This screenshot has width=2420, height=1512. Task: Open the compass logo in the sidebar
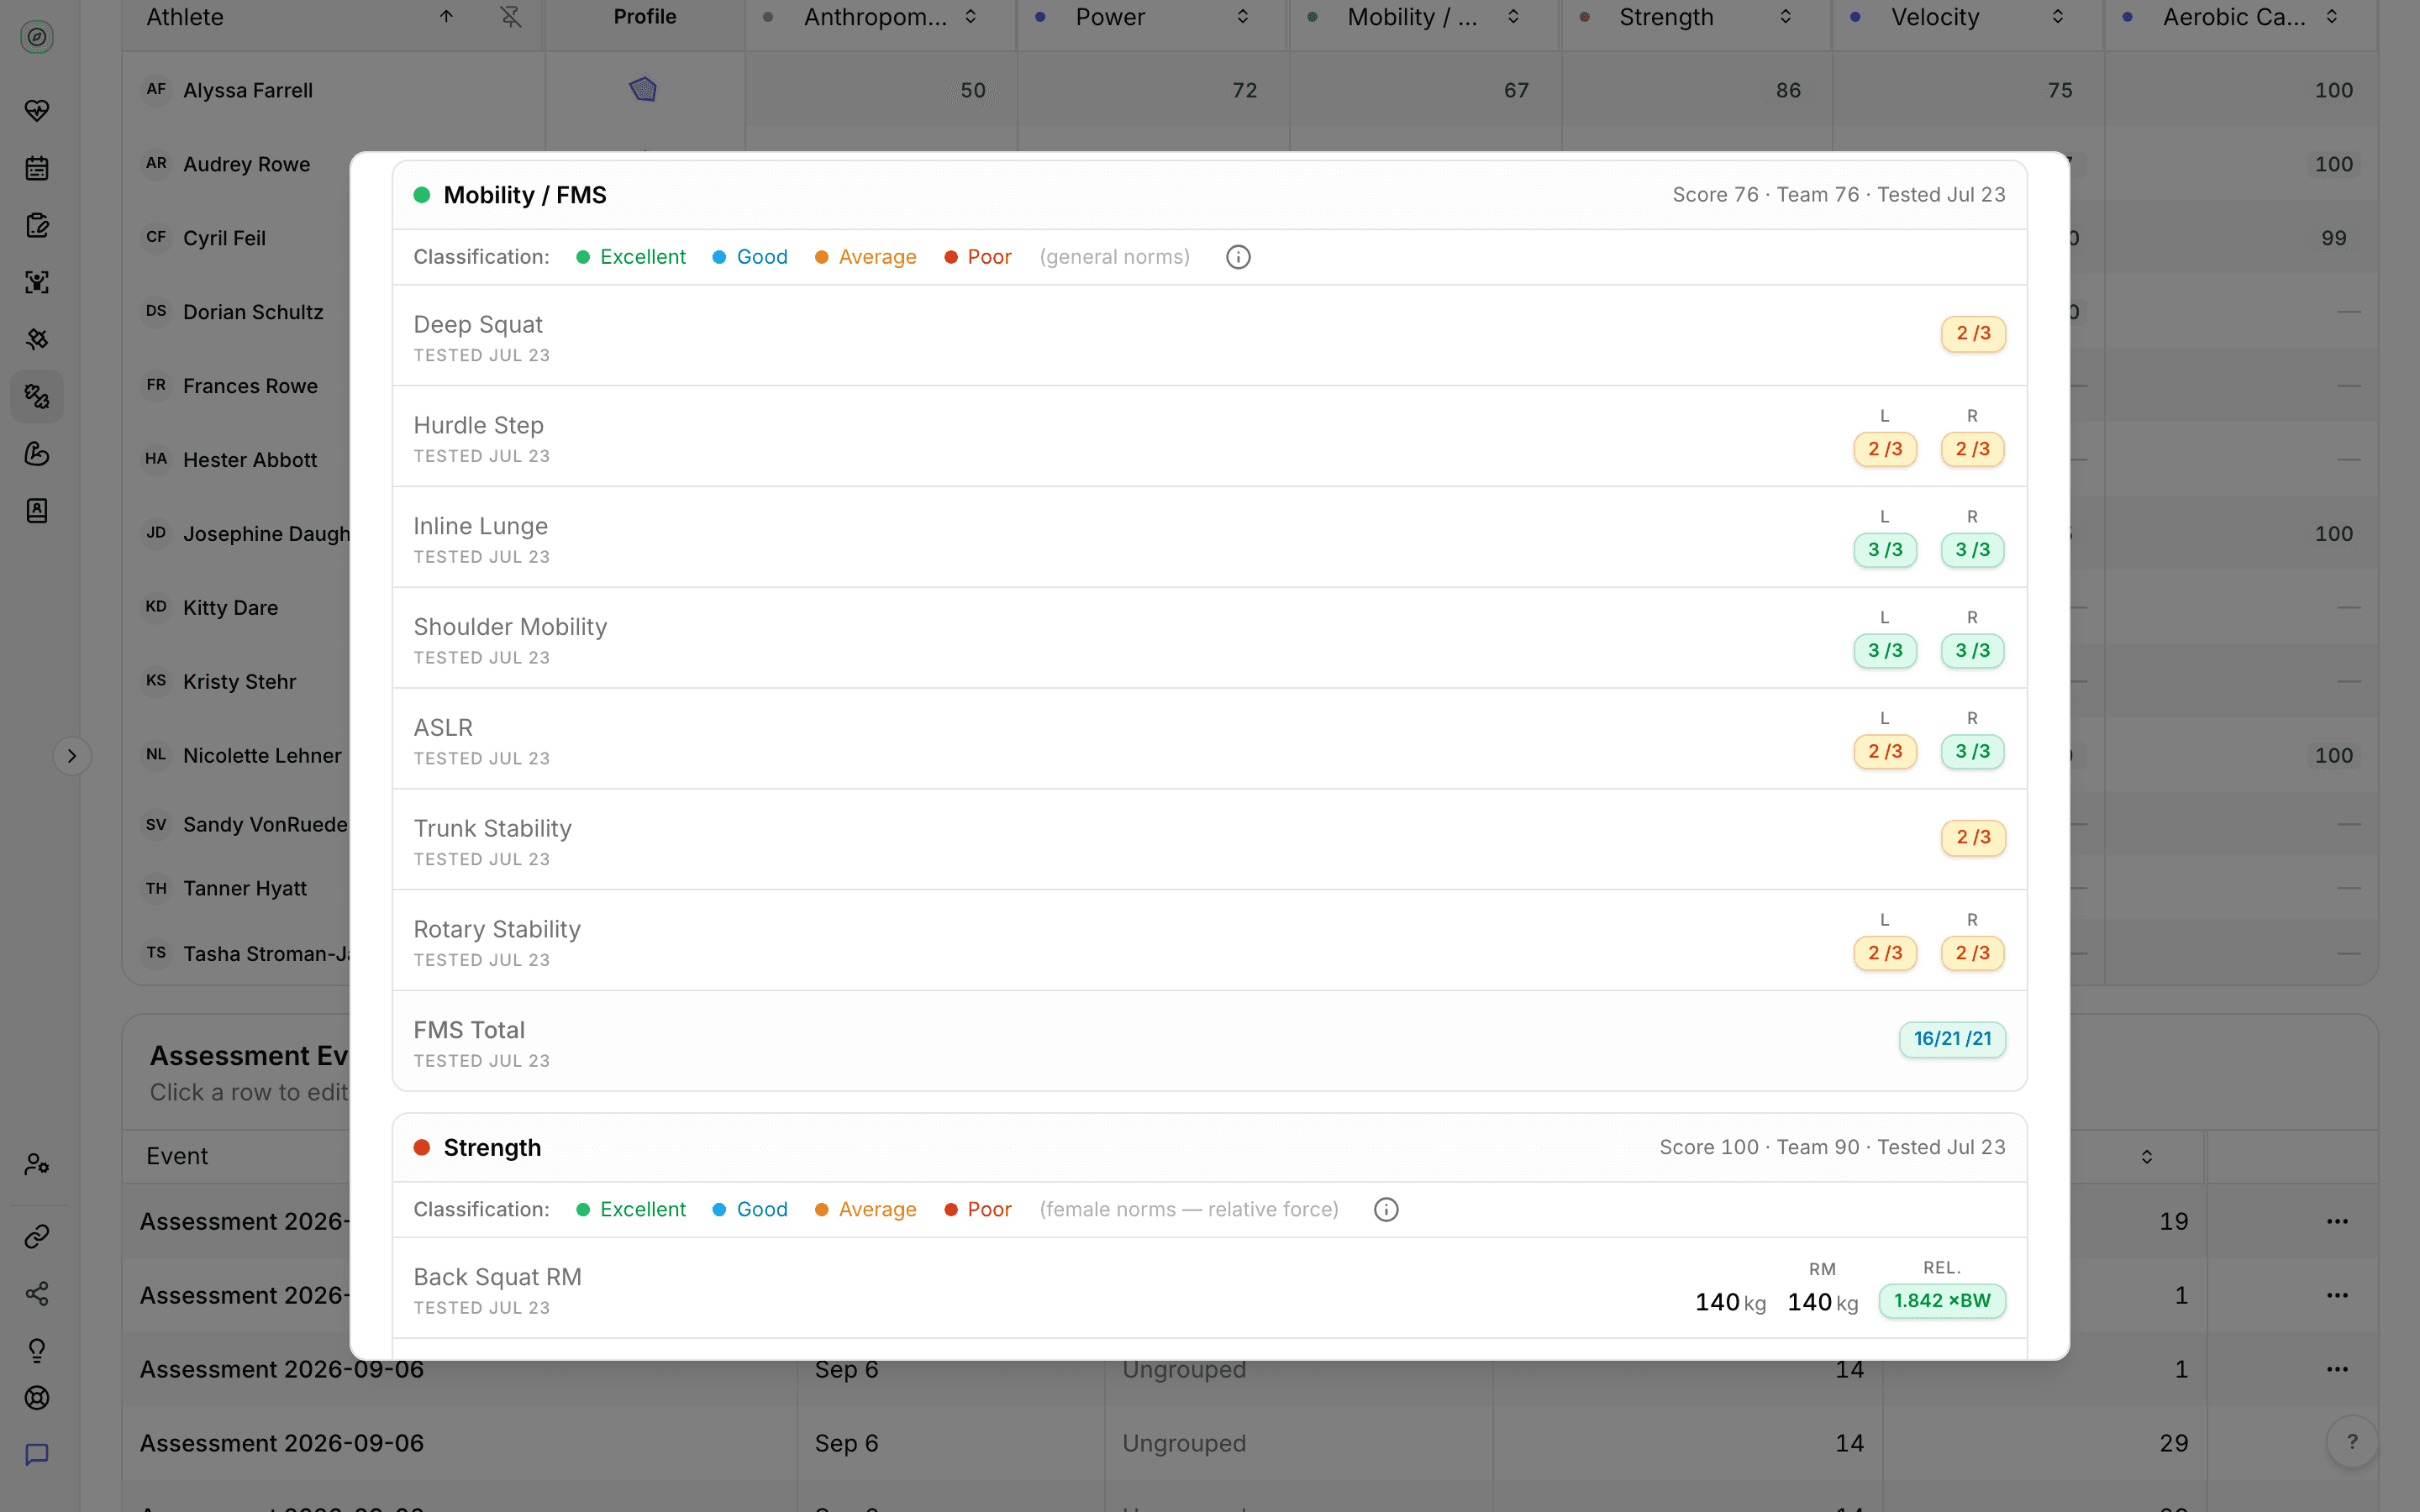tap(37, 37)
